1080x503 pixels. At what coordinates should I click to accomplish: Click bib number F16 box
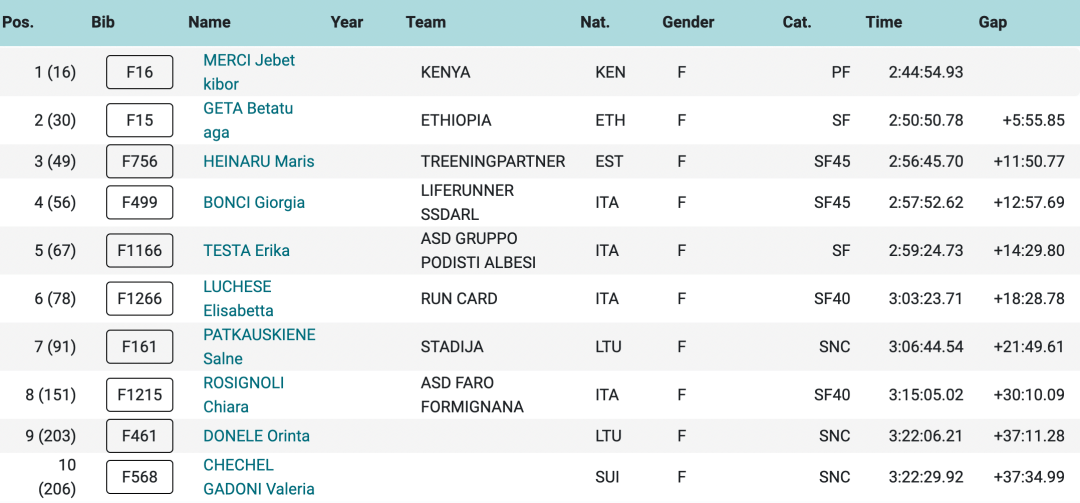point(140,72)
